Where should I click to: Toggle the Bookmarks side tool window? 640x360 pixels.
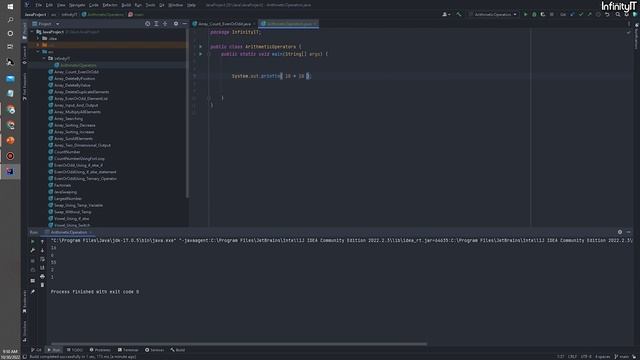24,301
